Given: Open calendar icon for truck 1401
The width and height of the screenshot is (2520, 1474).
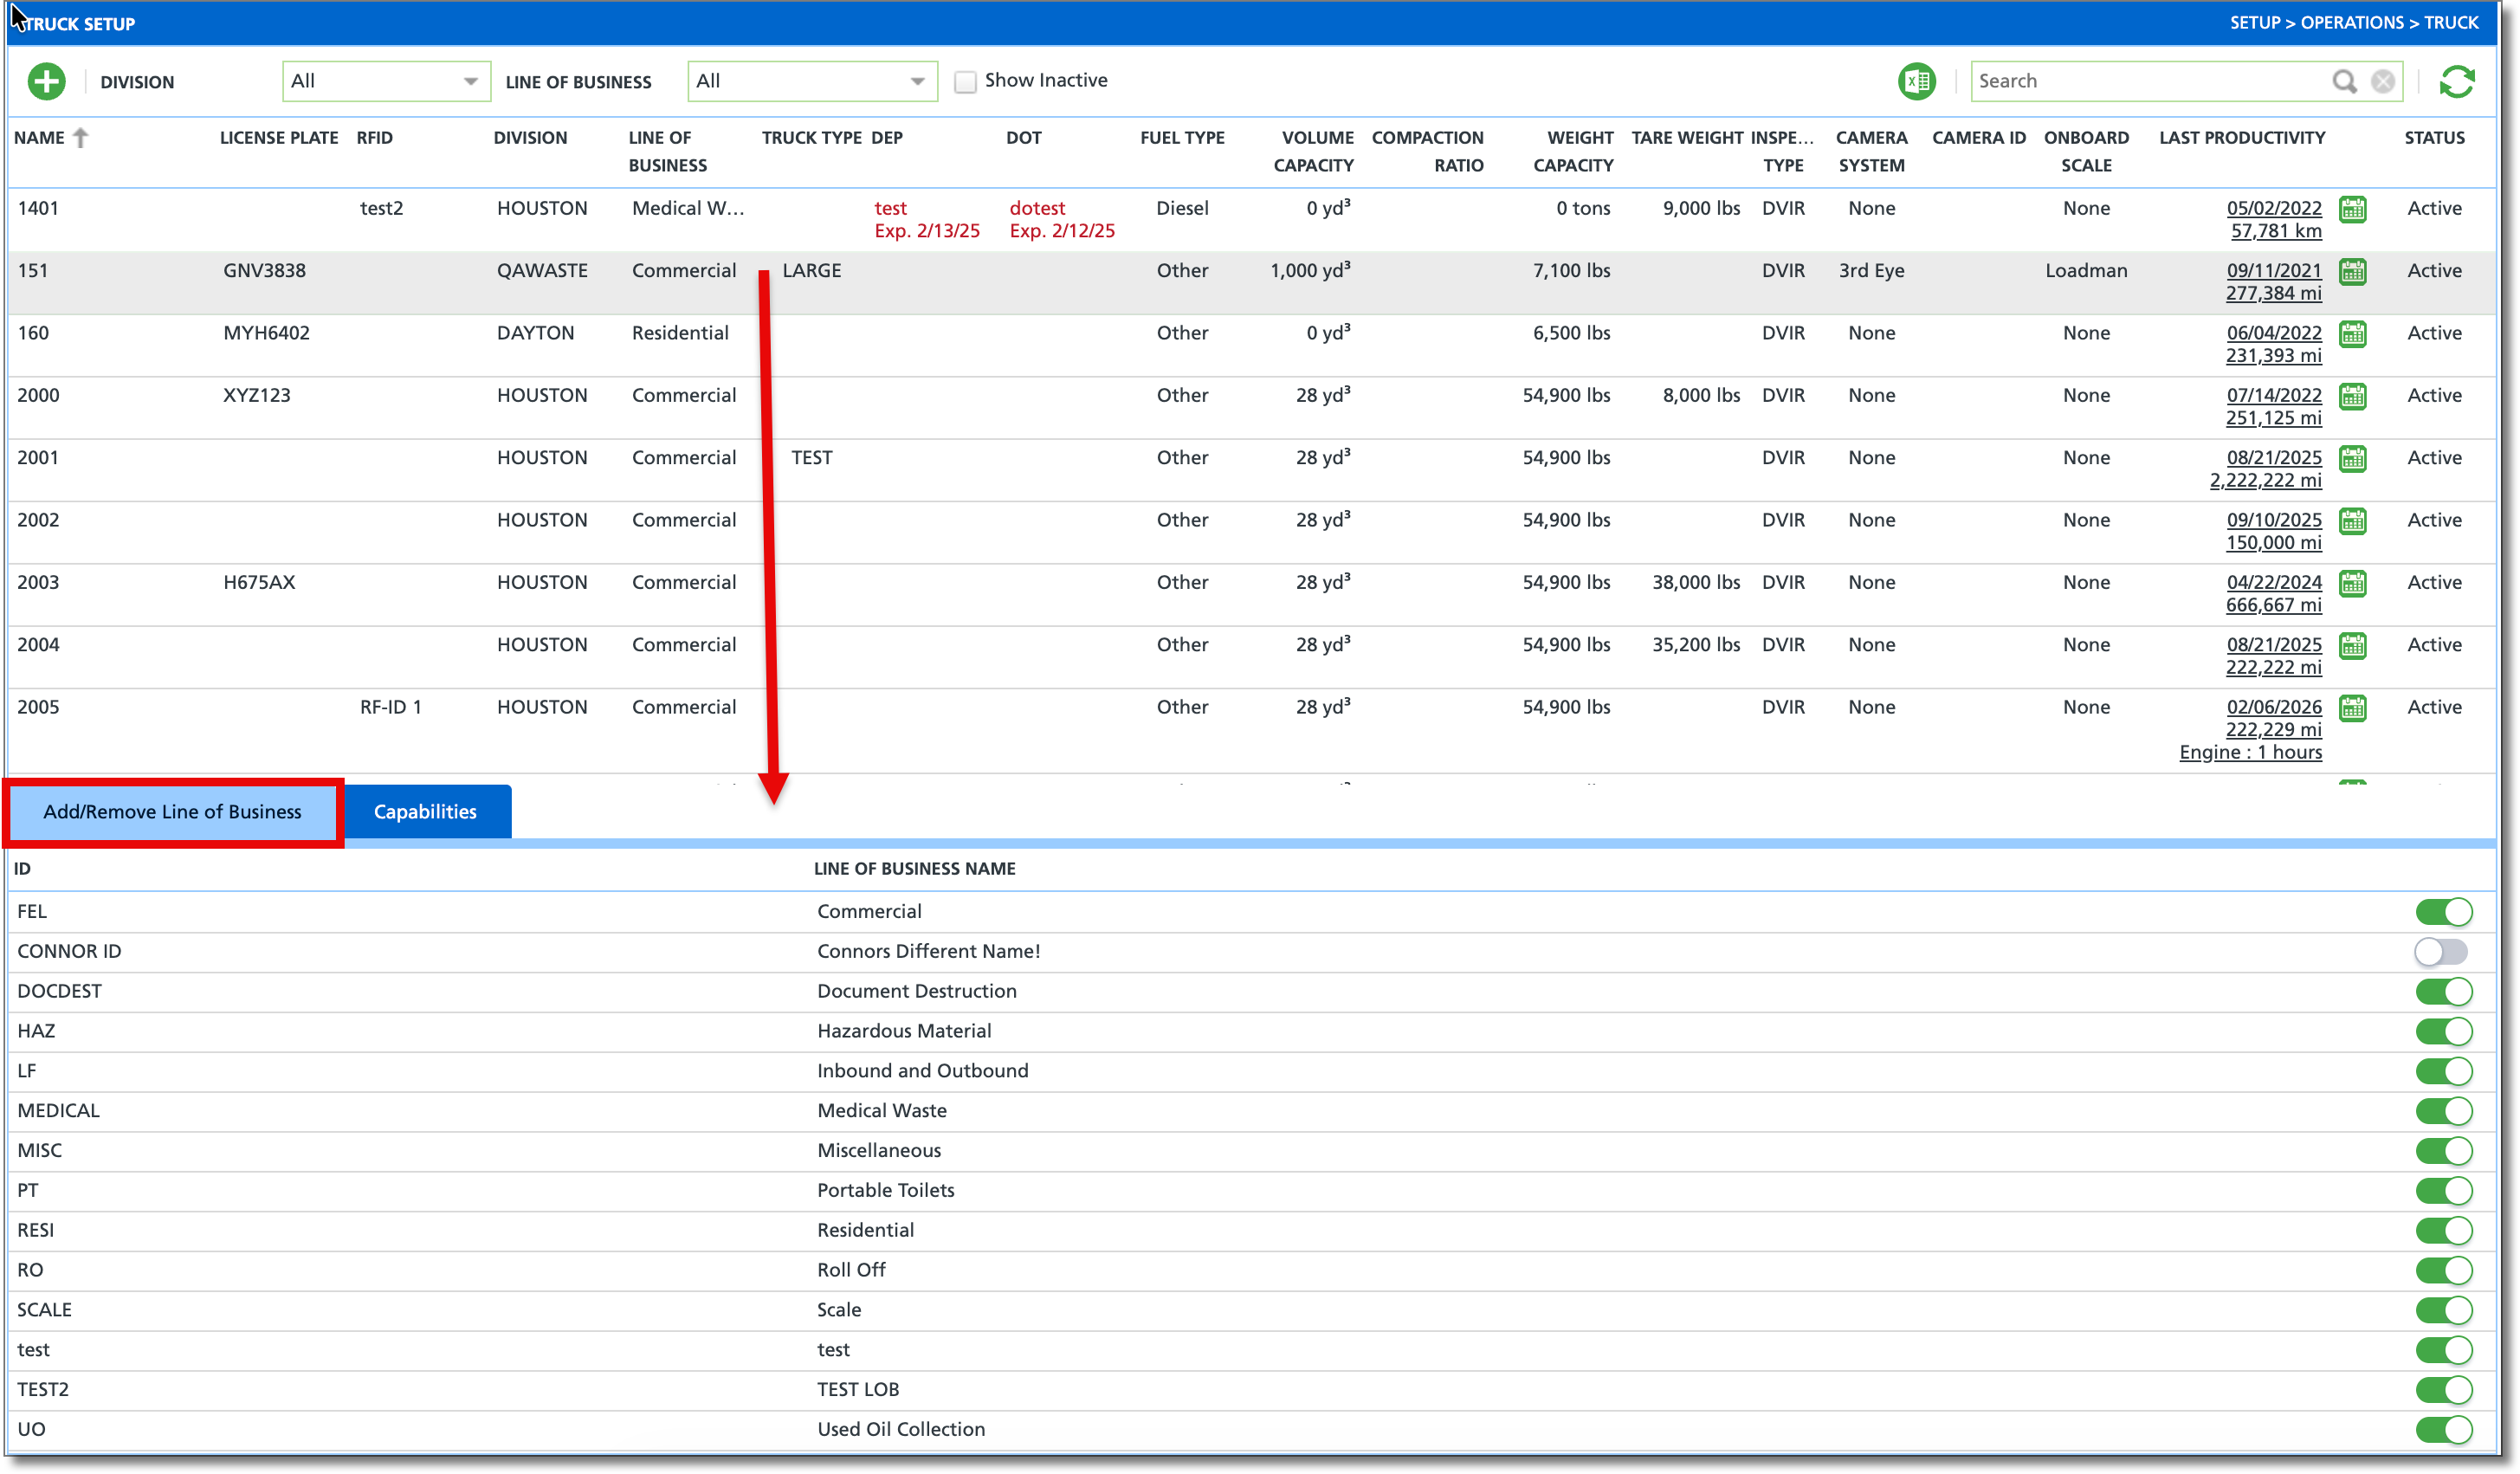Looking at the screenshot, I should [2353, 209].
